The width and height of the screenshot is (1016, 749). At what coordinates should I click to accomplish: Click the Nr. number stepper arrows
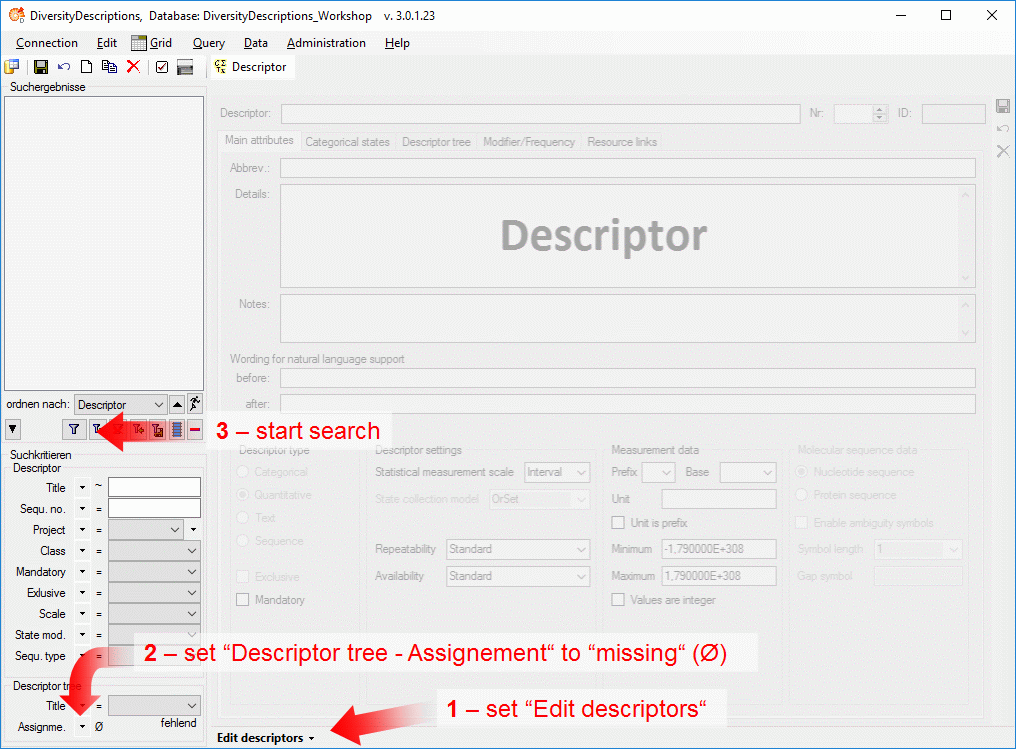[x=879, y=113]
